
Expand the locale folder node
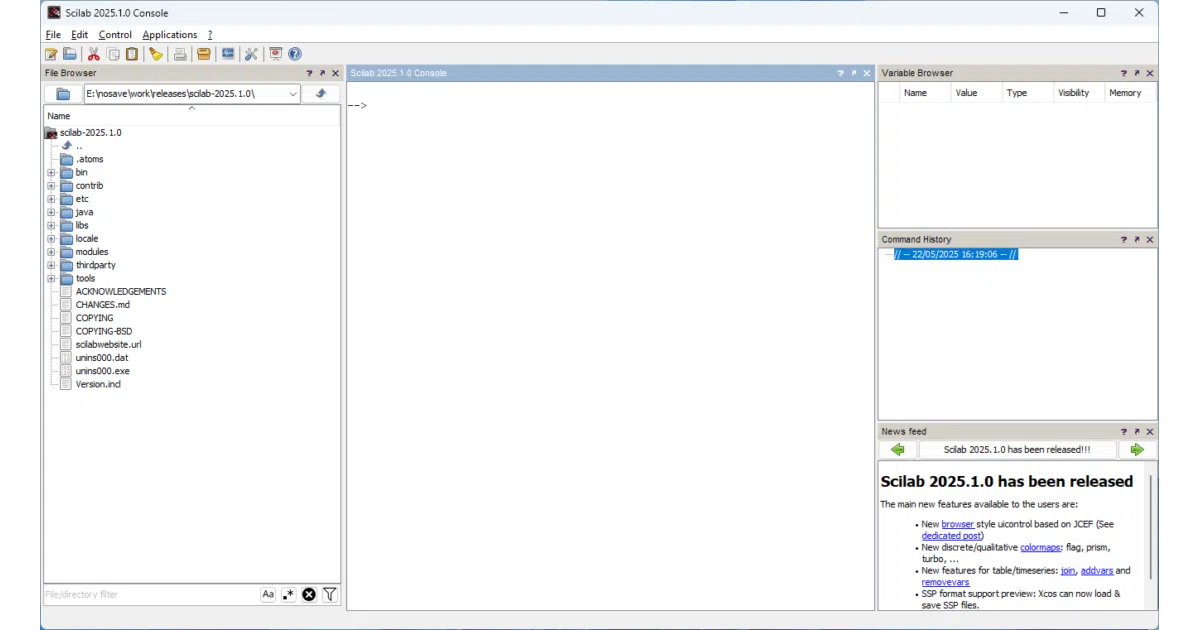tap(51, 239)
